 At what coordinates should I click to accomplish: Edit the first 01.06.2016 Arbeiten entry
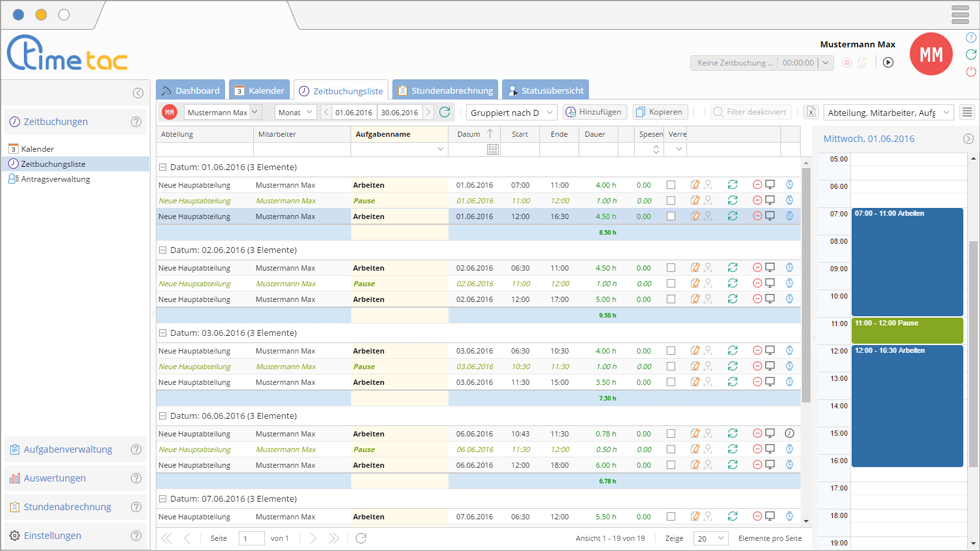click(x=695, y=185)
